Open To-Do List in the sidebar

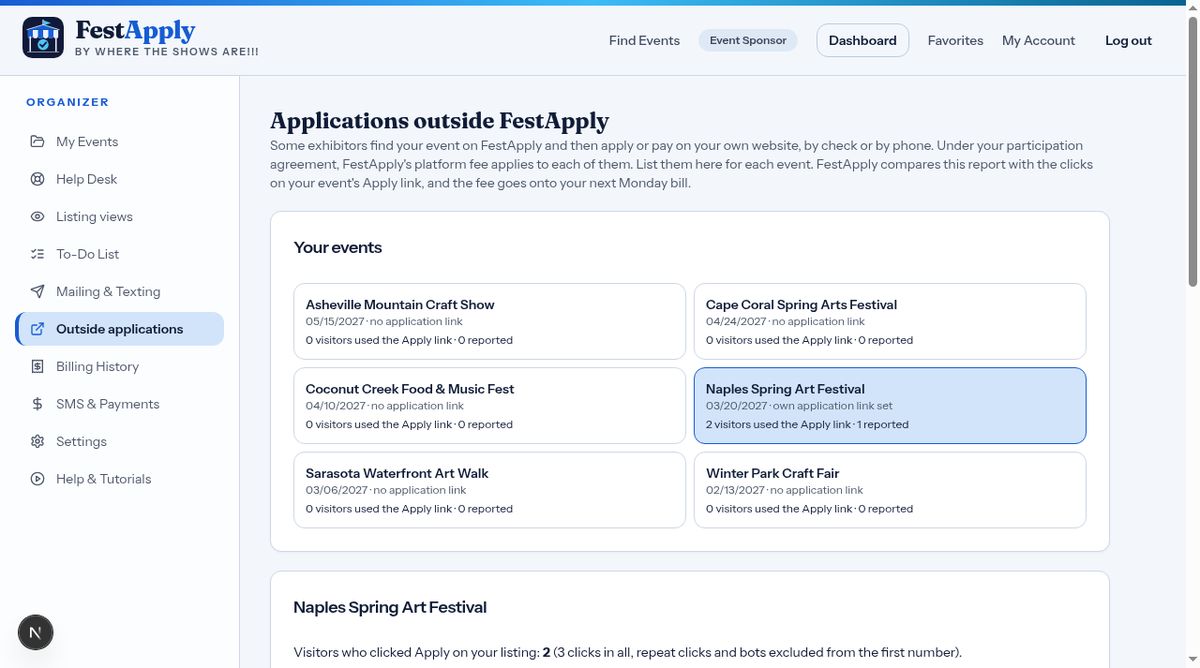coord(120,254)
